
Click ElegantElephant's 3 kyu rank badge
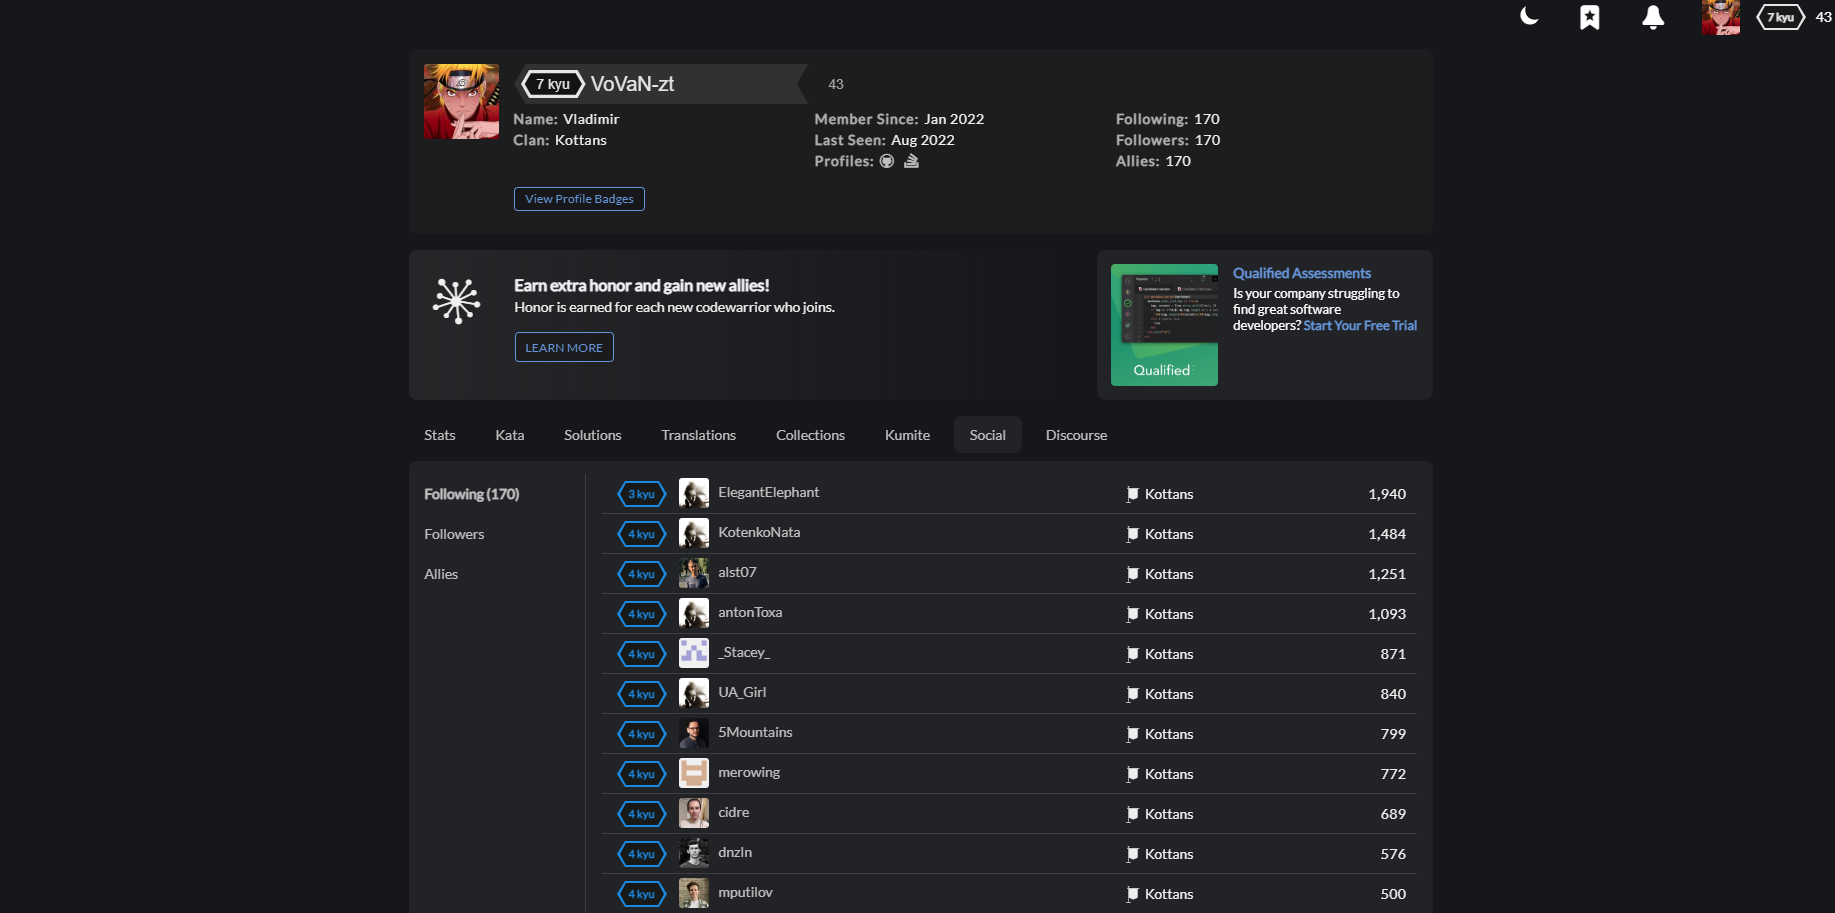coord(642,494)
